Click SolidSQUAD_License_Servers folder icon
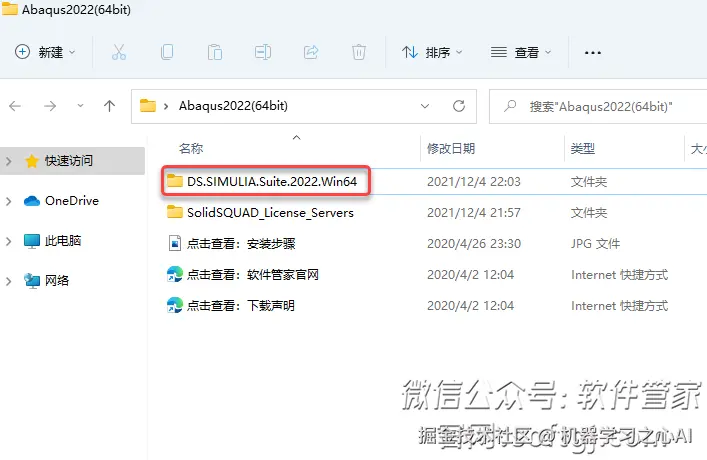This screenshot has height=460, width=707. pyautogui.click(x=175, y=212)
